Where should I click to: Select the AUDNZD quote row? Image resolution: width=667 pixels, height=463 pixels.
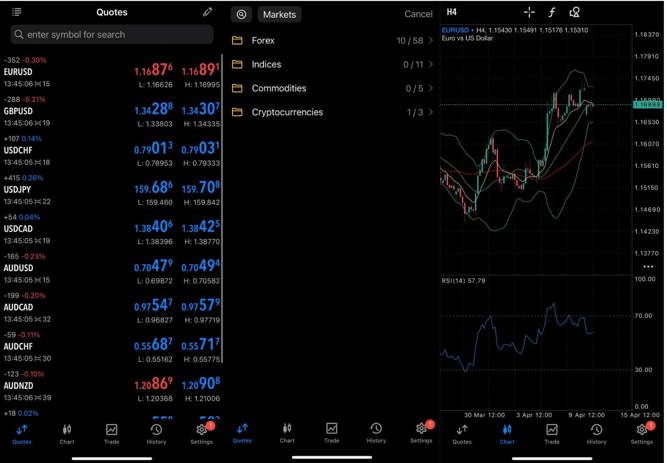click(111, 386)
